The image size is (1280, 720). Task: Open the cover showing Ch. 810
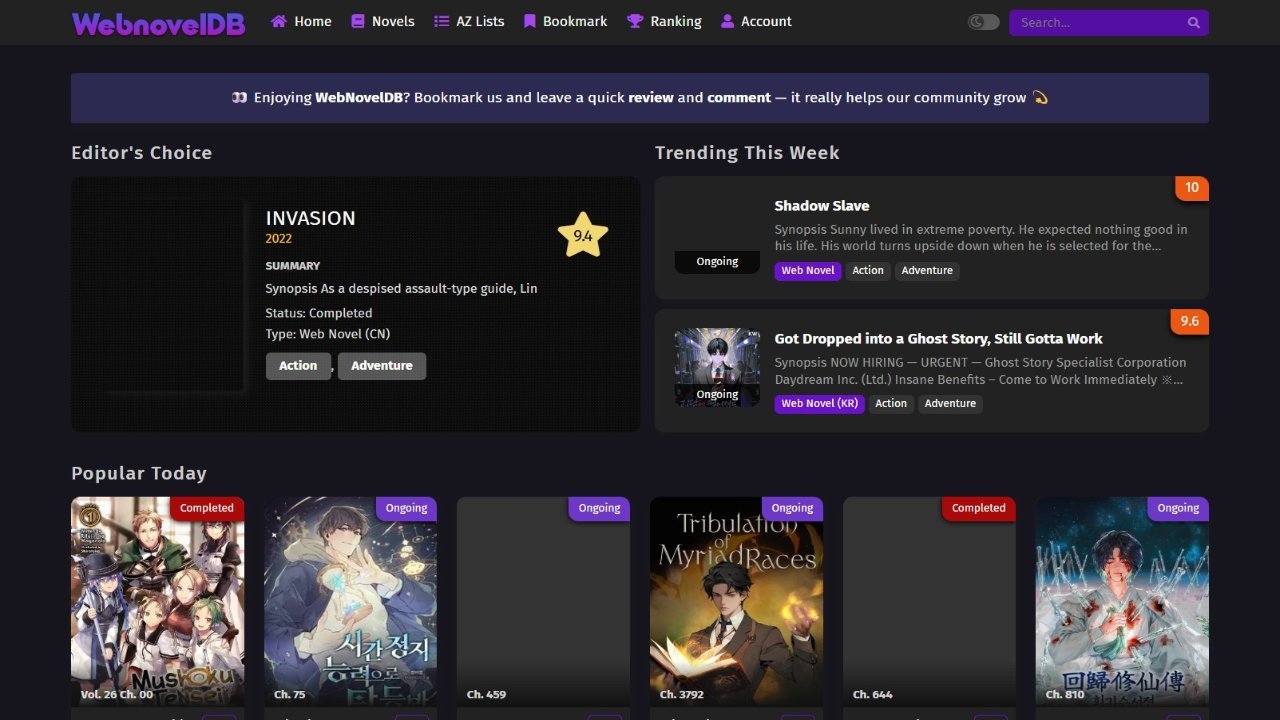coord(1122,602)
